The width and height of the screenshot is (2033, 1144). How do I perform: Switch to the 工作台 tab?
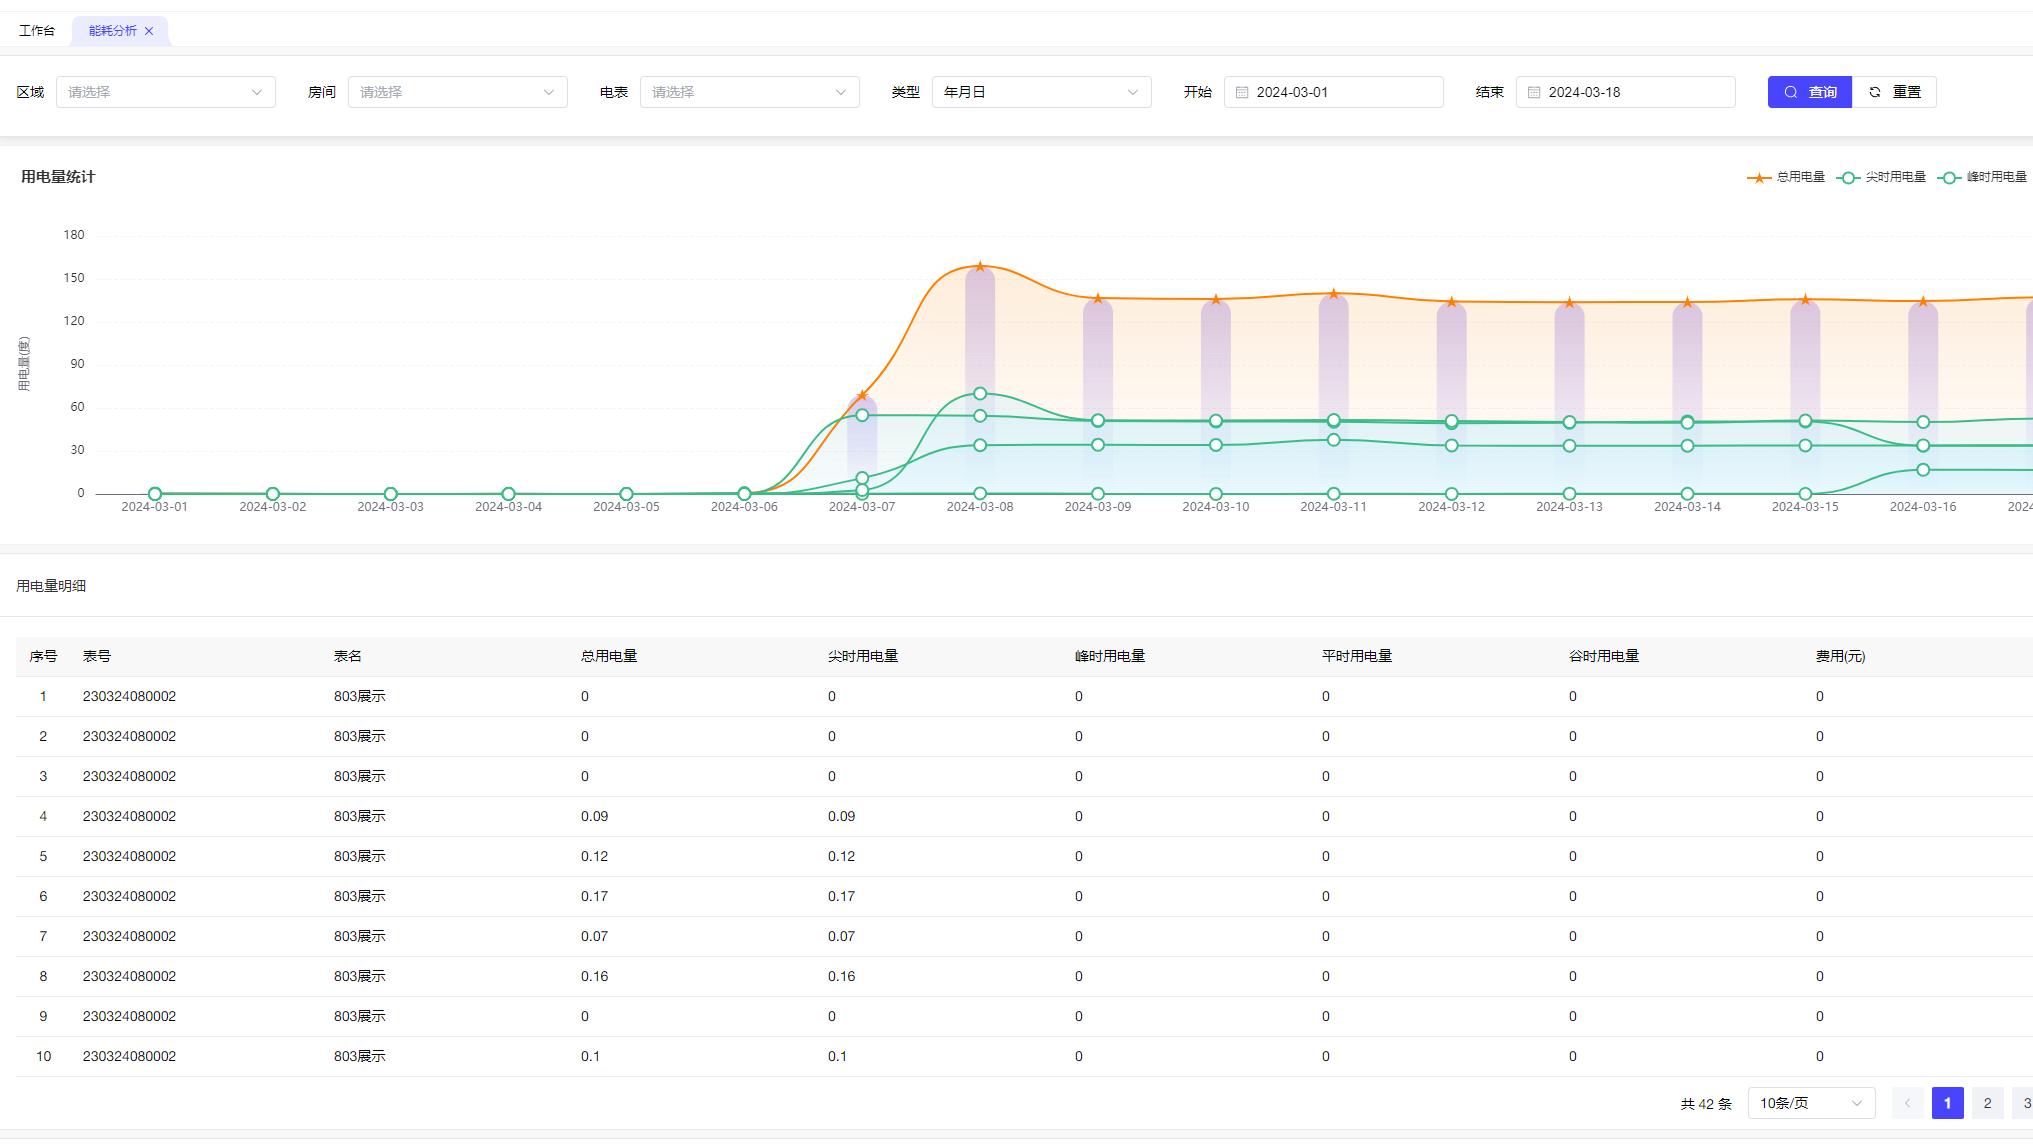tap(37, 31)
